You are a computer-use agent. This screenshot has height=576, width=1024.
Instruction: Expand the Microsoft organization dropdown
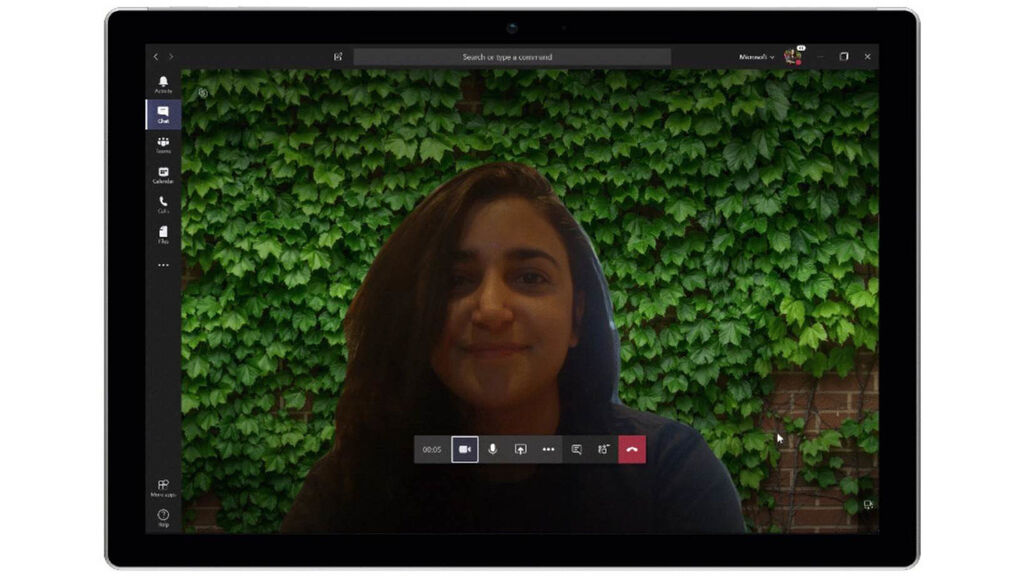(756, 57)
